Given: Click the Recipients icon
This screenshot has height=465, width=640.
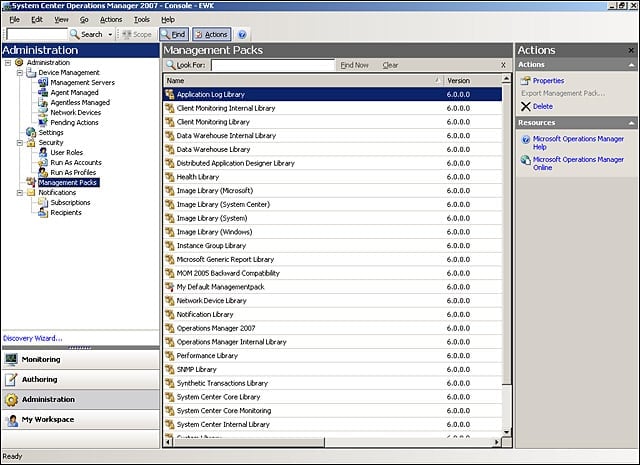Looking at the screenshot, I should [43, 212].
